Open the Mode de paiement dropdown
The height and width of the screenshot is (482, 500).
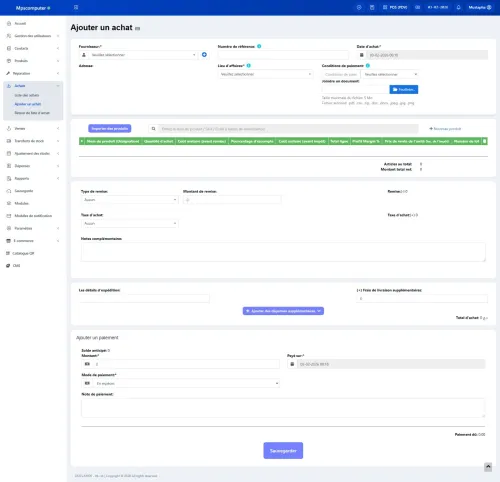186,384
